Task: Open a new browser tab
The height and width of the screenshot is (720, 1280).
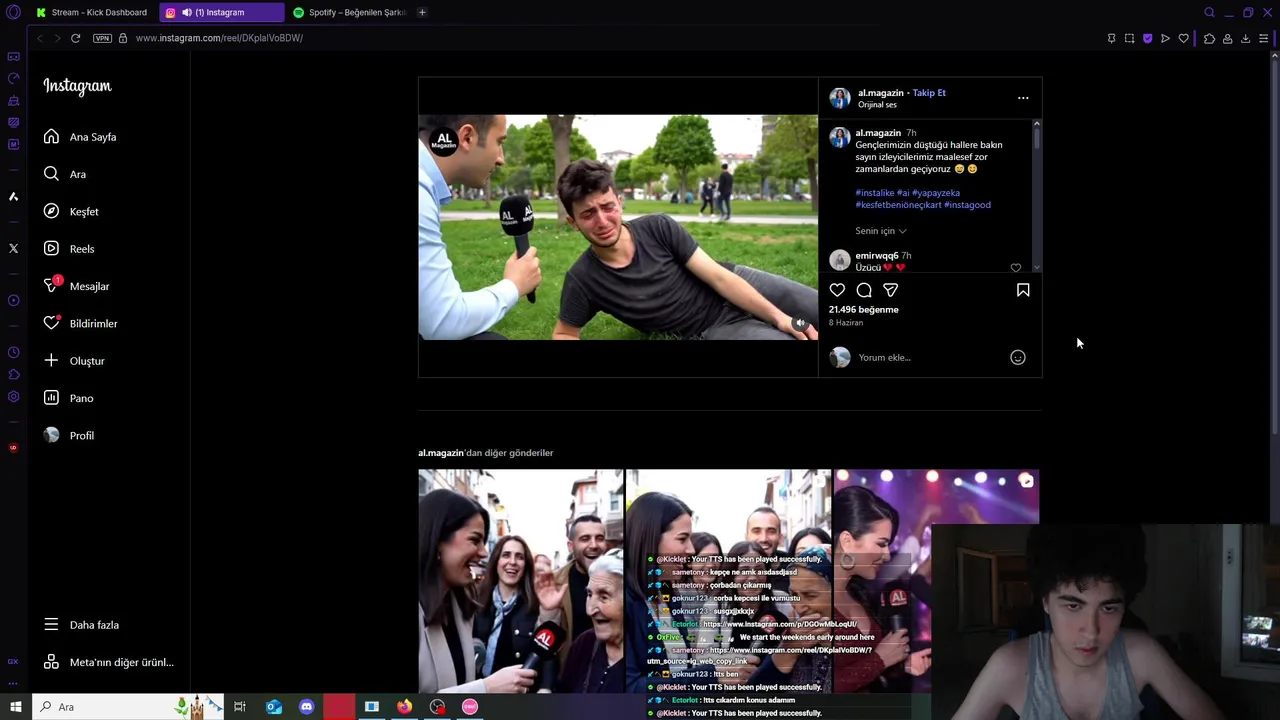Action: coord(422,12)
